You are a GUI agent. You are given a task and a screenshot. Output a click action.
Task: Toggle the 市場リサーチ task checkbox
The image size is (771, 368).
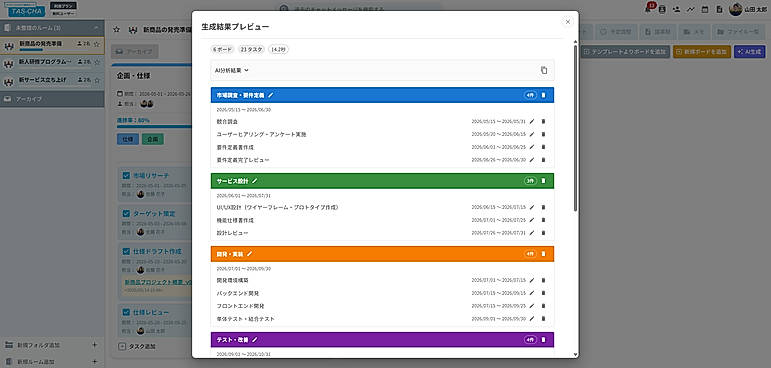click(x=126, y=175)
